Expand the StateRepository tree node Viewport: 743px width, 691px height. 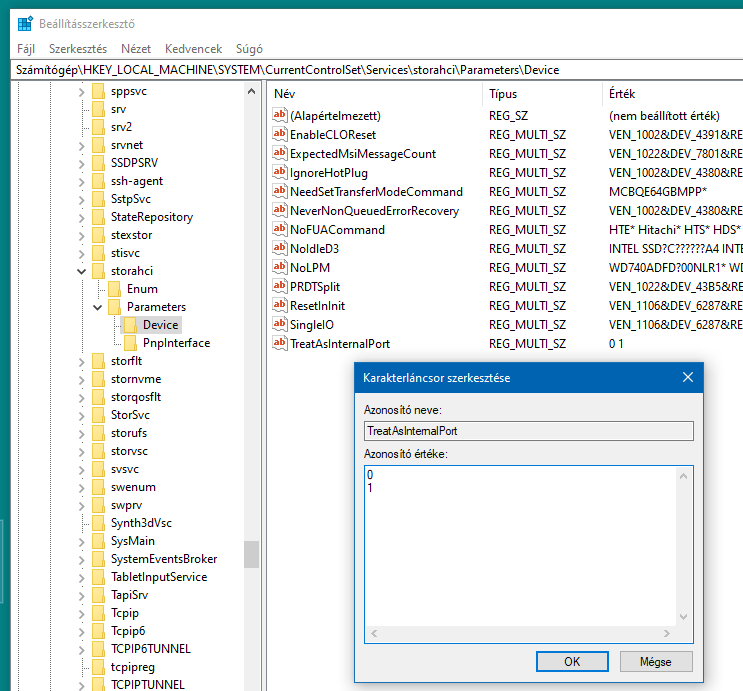pos(82,218)
